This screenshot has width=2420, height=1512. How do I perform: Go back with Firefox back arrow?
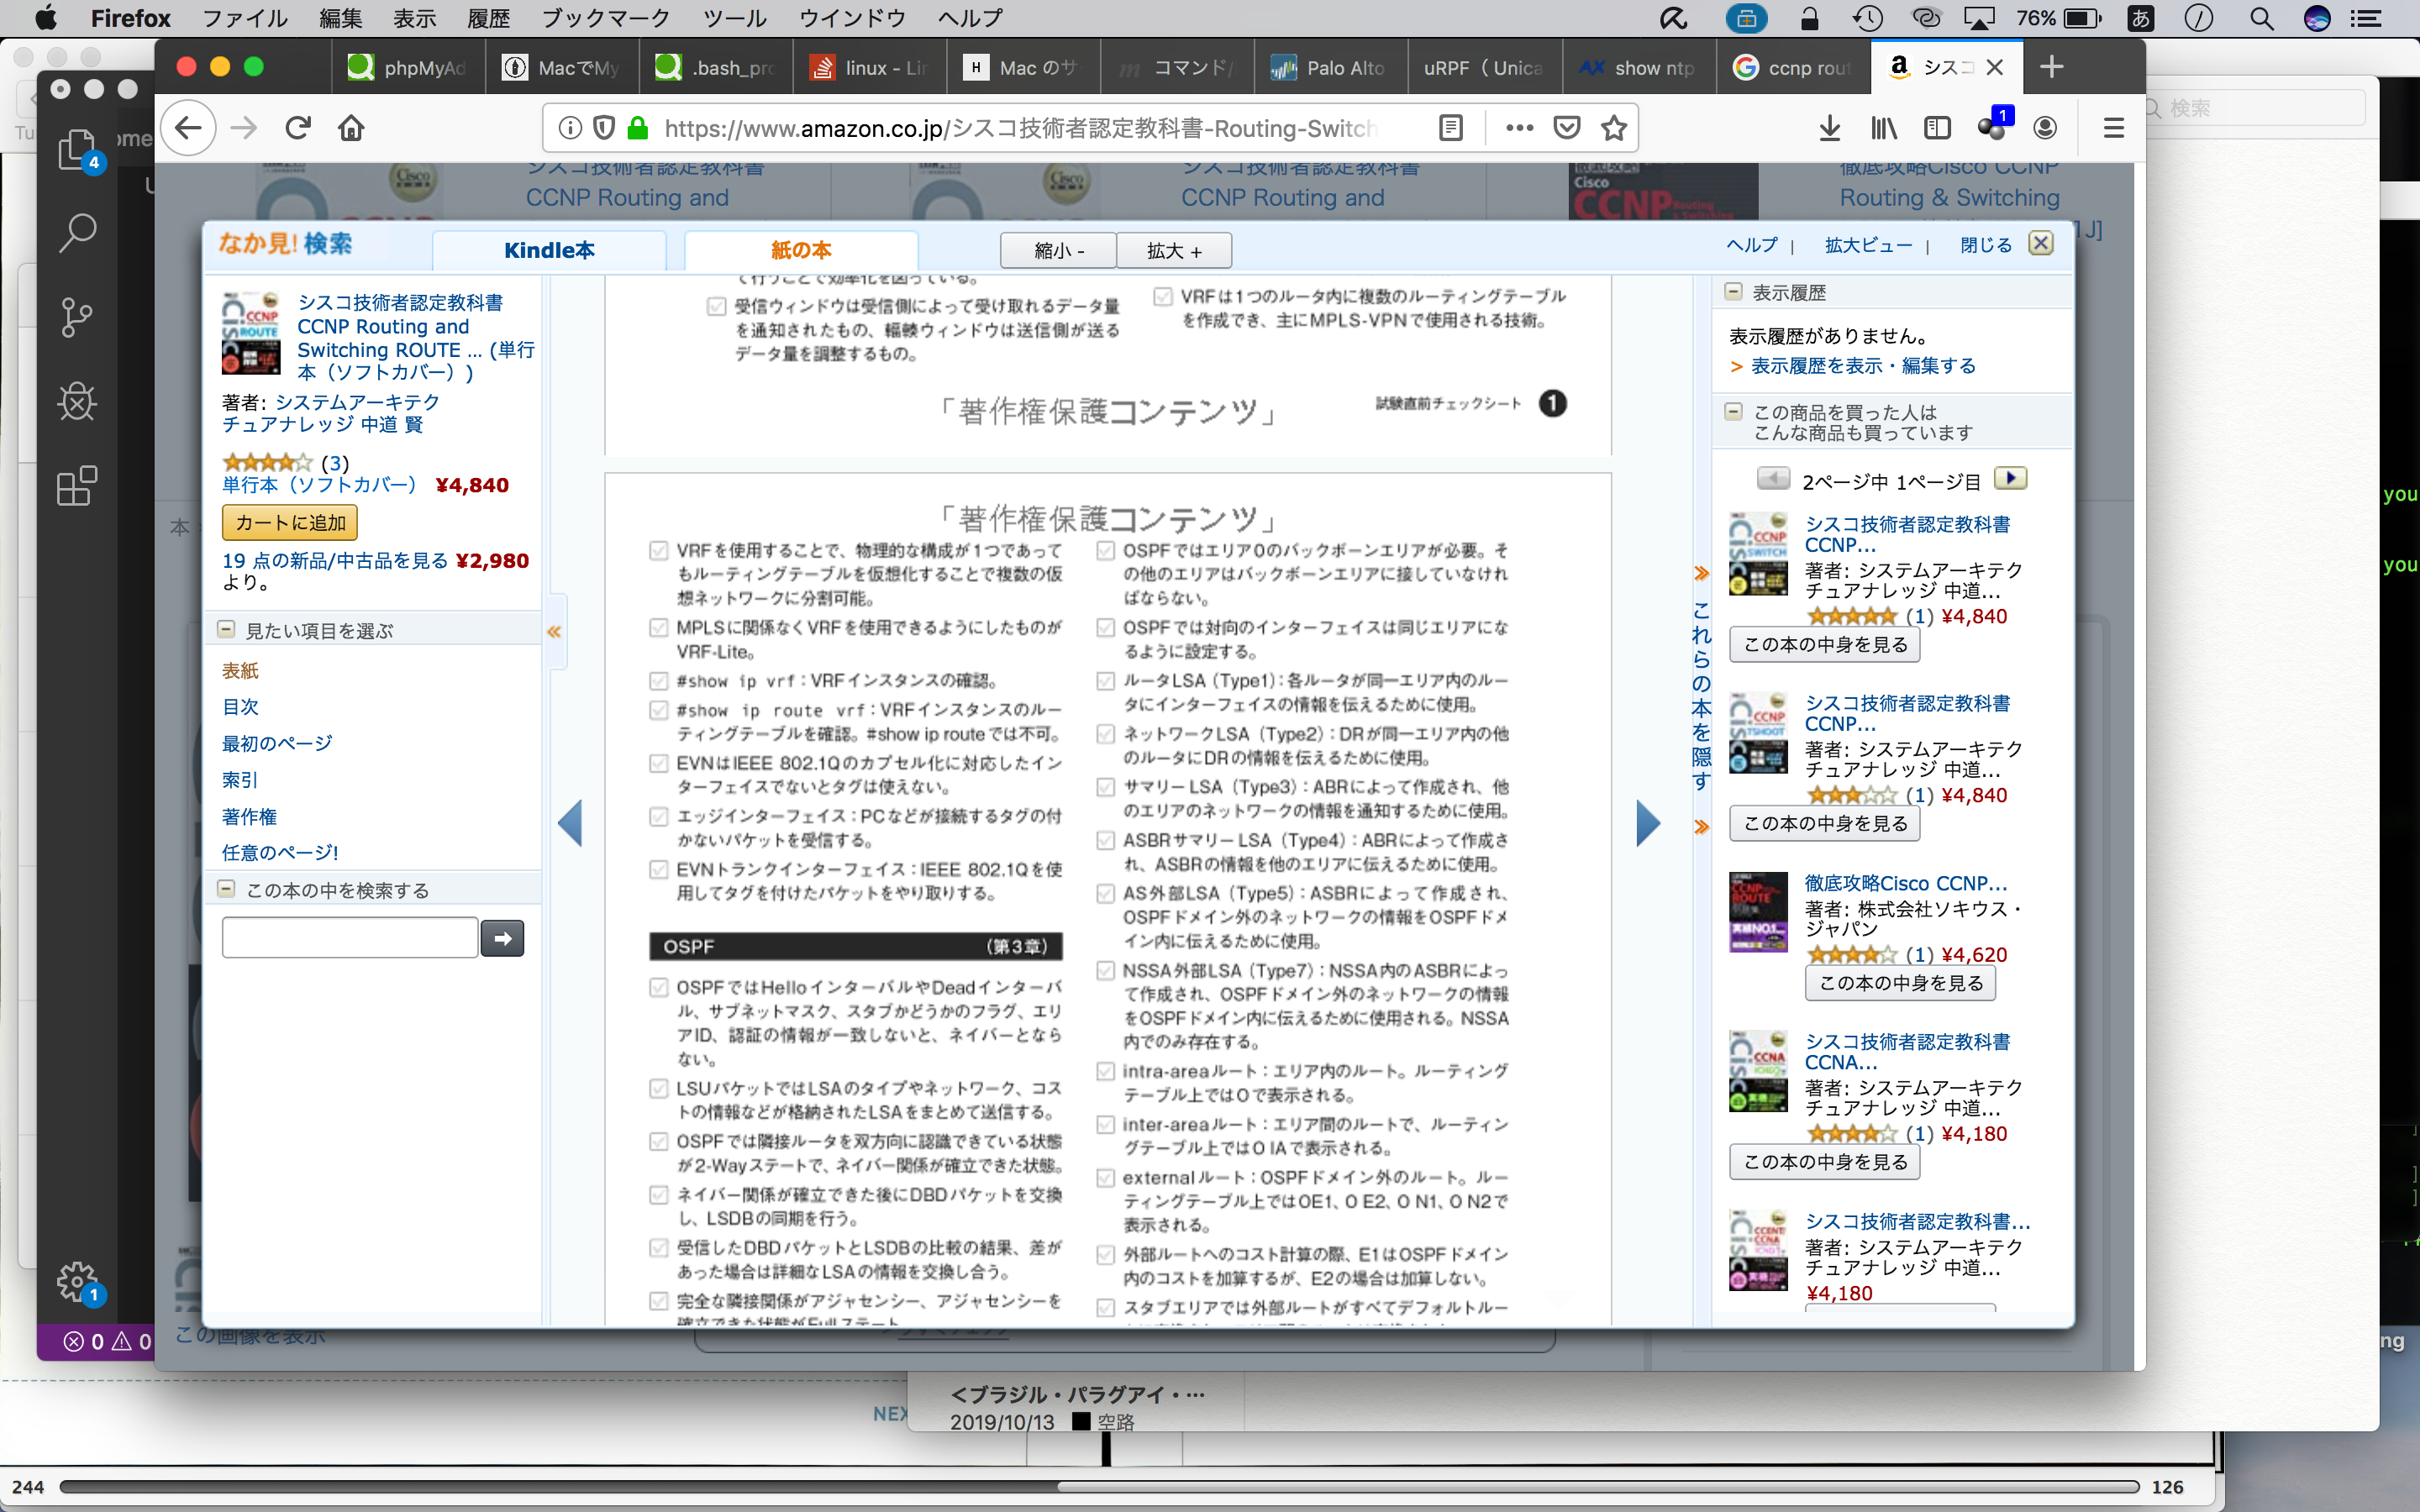click(188, 128)
